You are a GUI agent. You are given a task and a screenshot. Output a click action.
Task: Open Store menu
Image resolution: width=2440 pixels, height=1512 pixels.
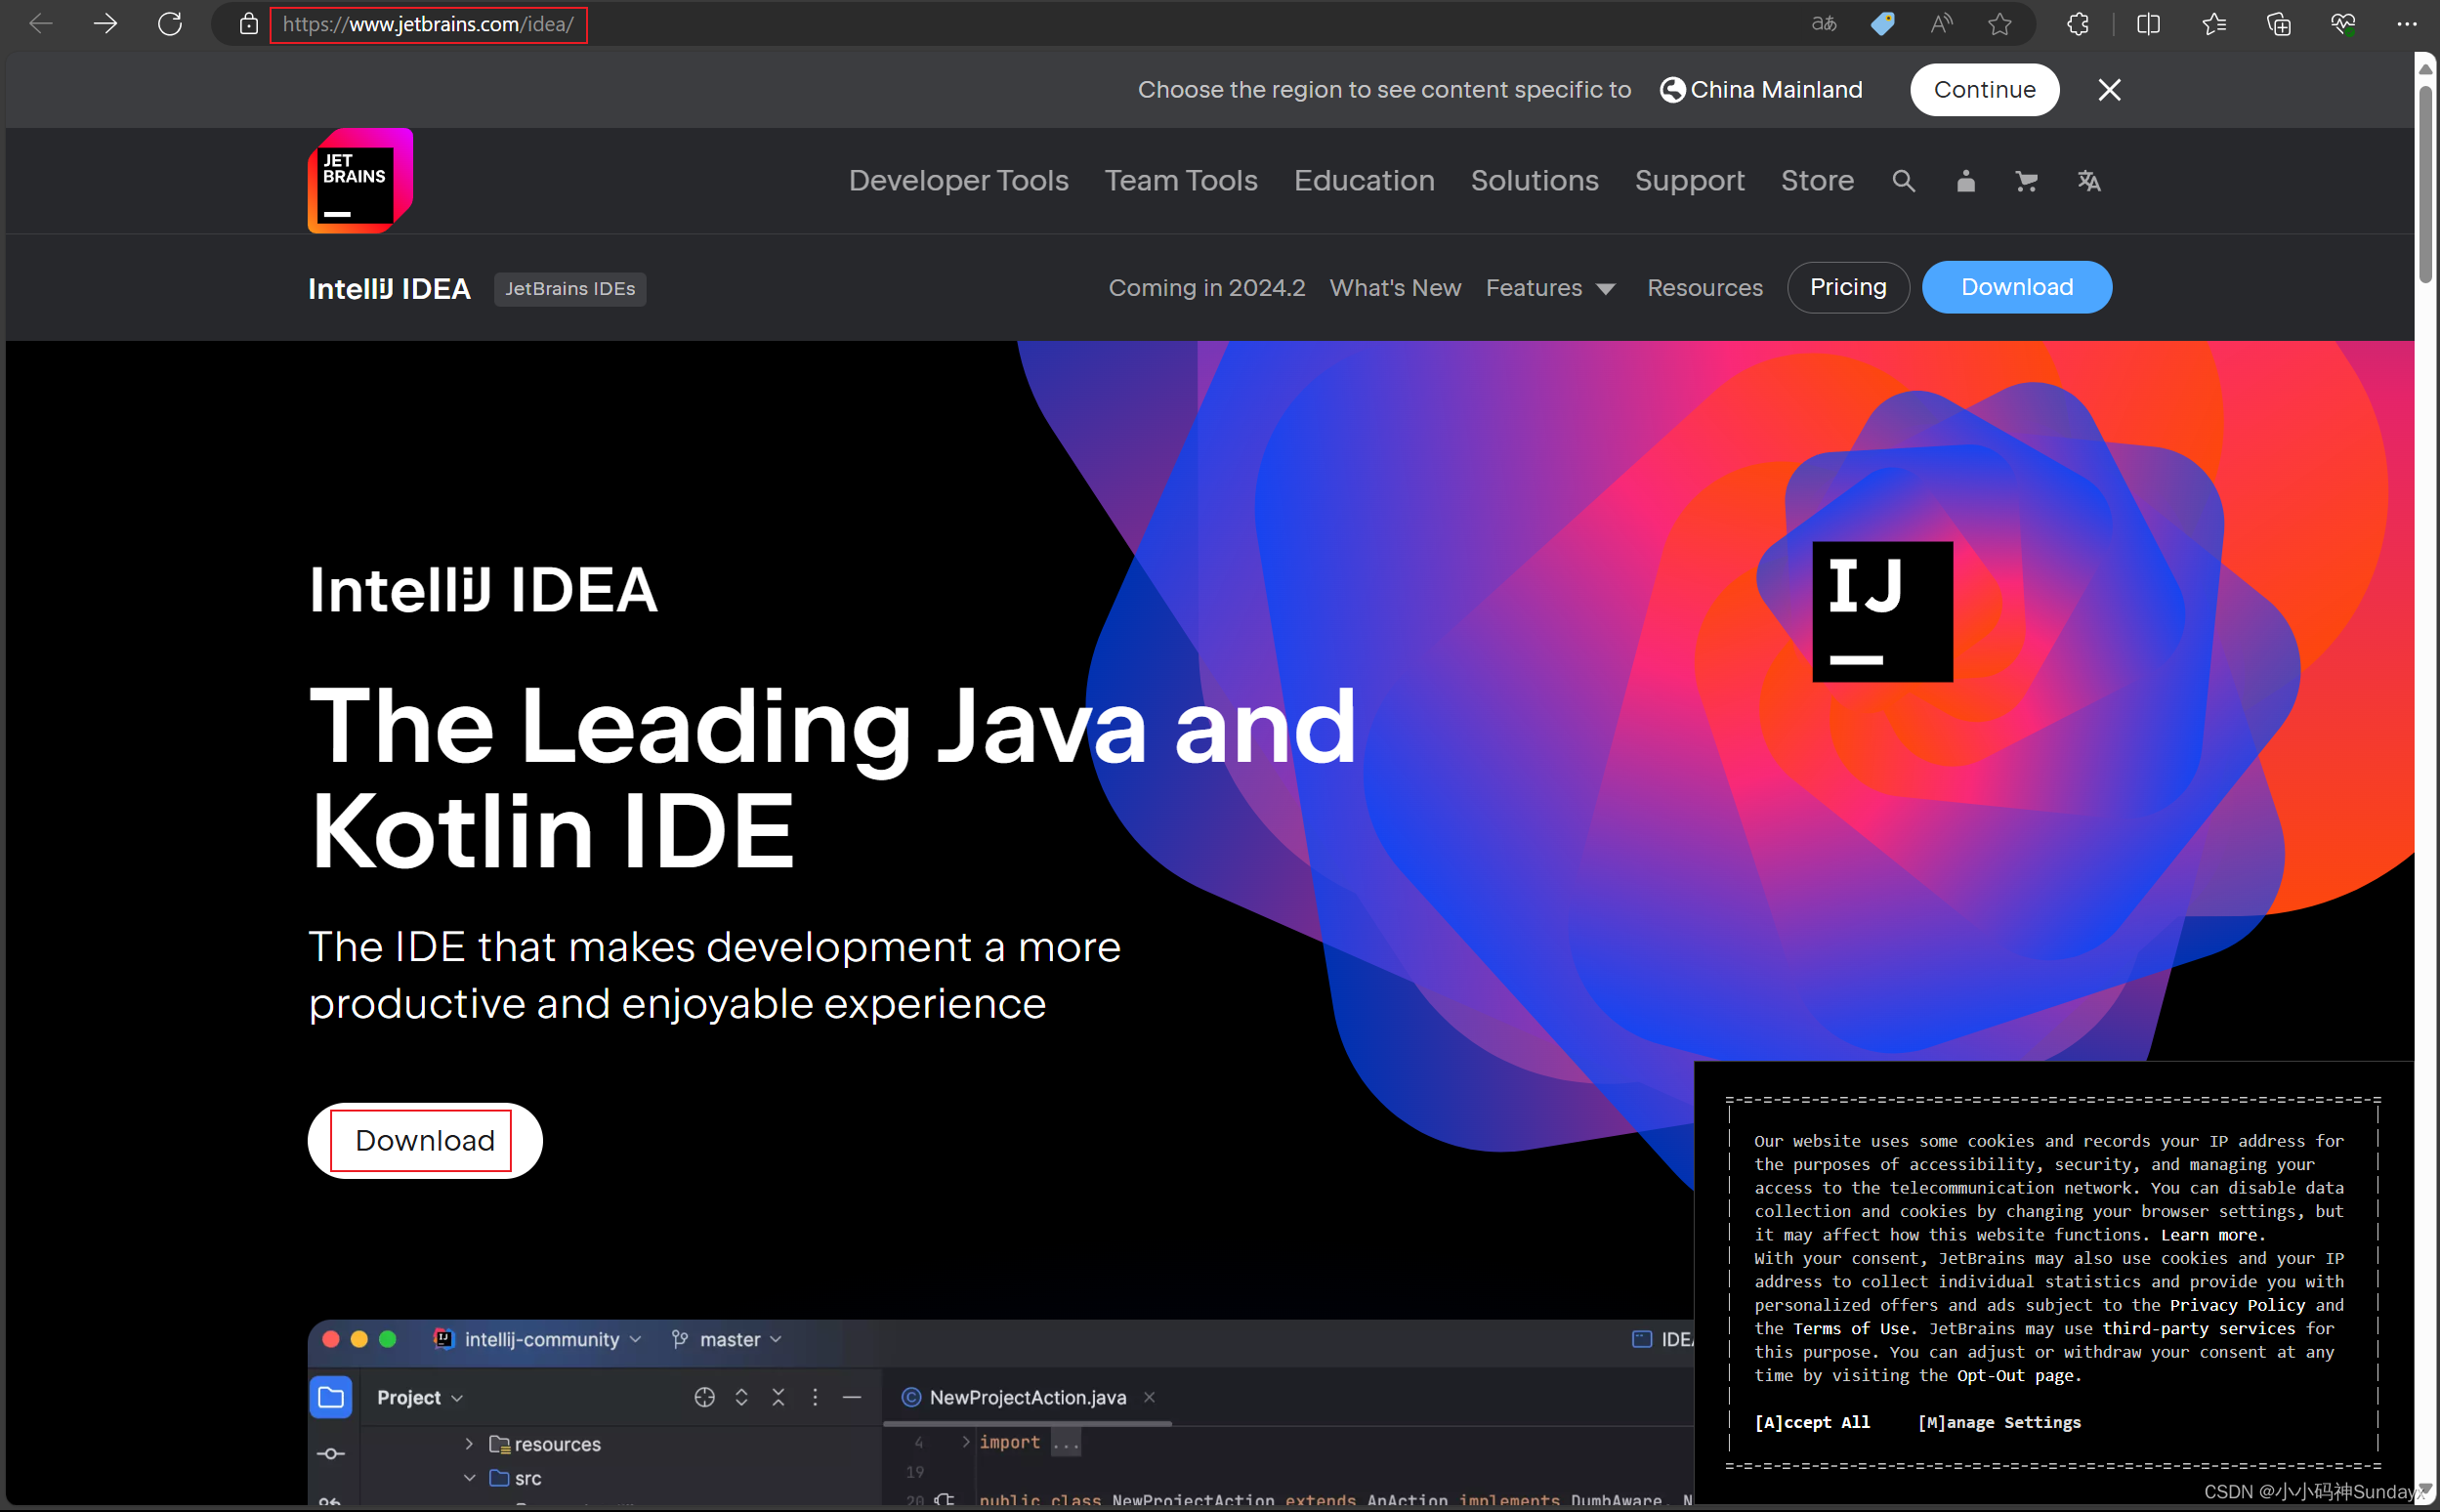[x=1817, y=181]
